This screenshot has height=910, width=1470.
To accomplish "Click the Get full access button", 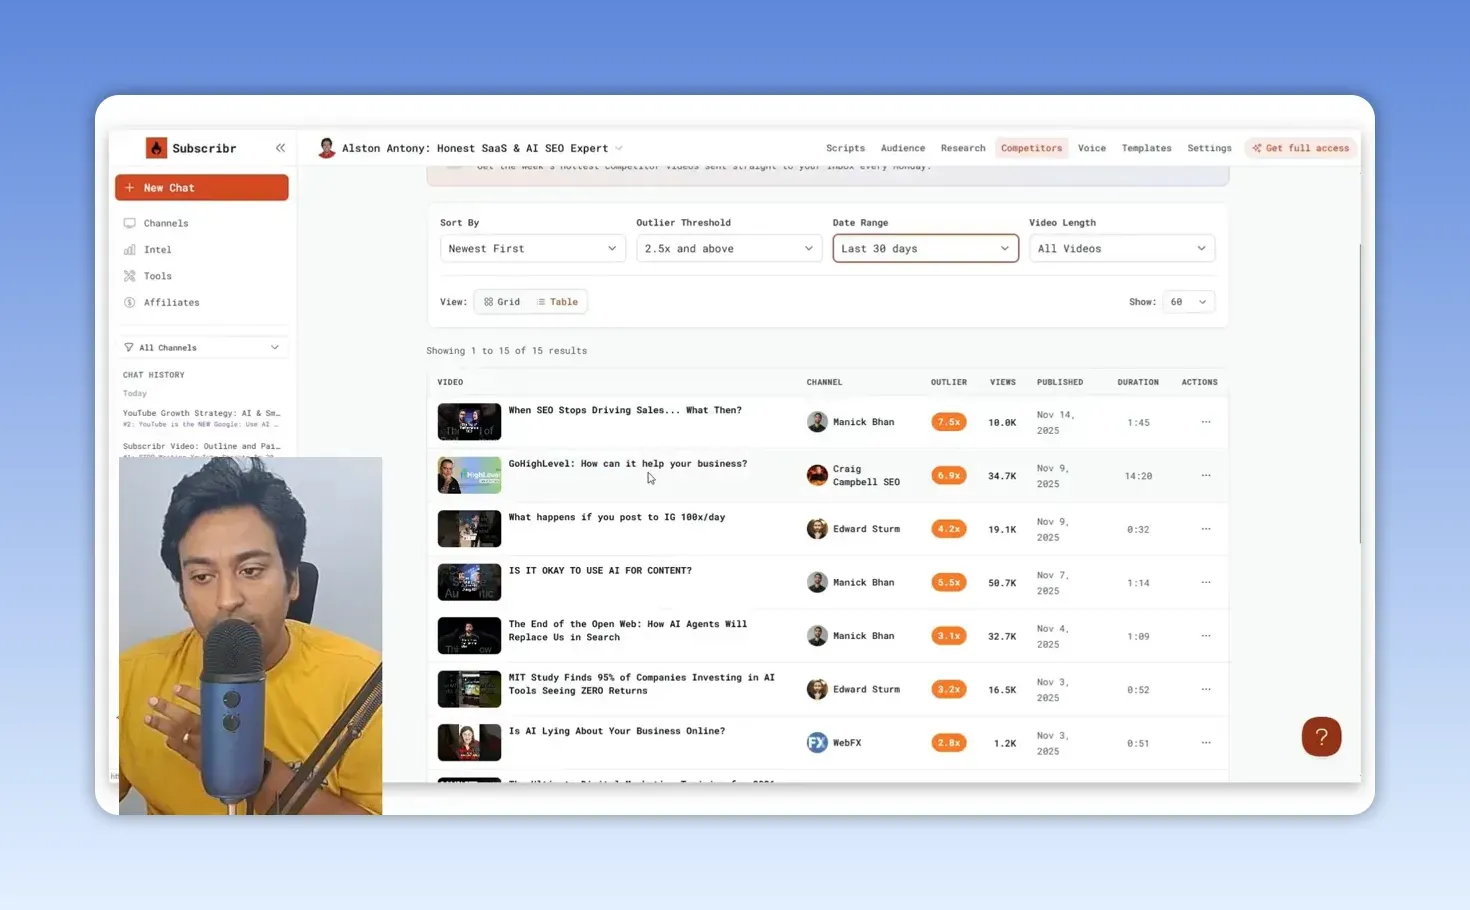I will [1301, 148].
